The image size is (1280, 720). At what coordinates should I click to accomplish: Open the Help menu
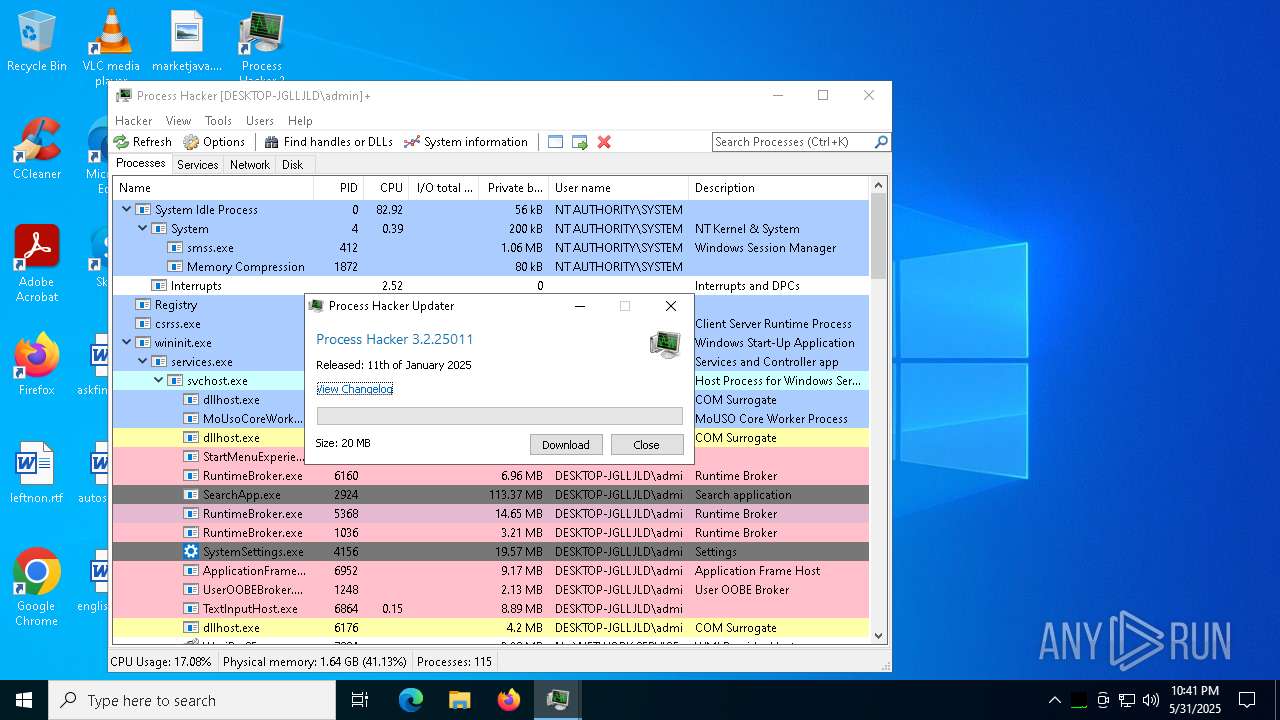pyautogui.click(x=300, y=120)
